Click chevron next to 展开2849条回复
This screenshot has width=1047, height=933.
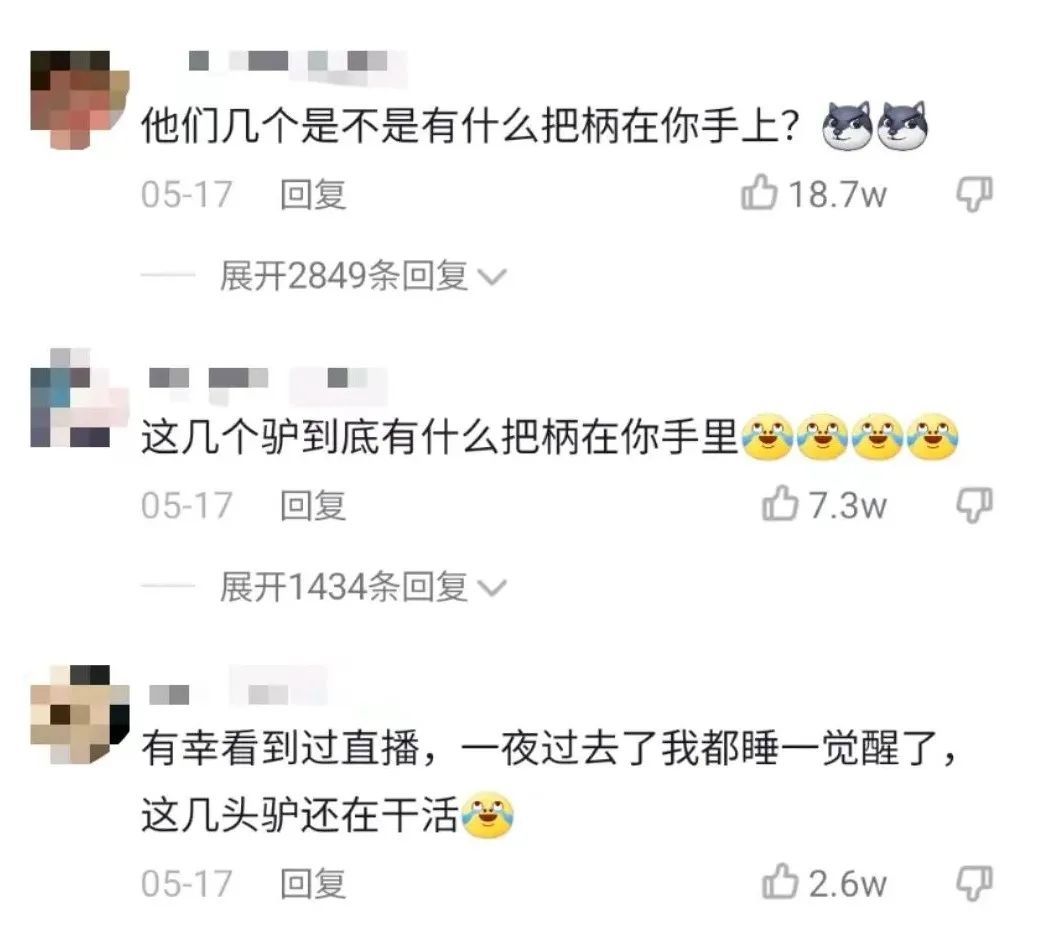(x=493, y=277)
